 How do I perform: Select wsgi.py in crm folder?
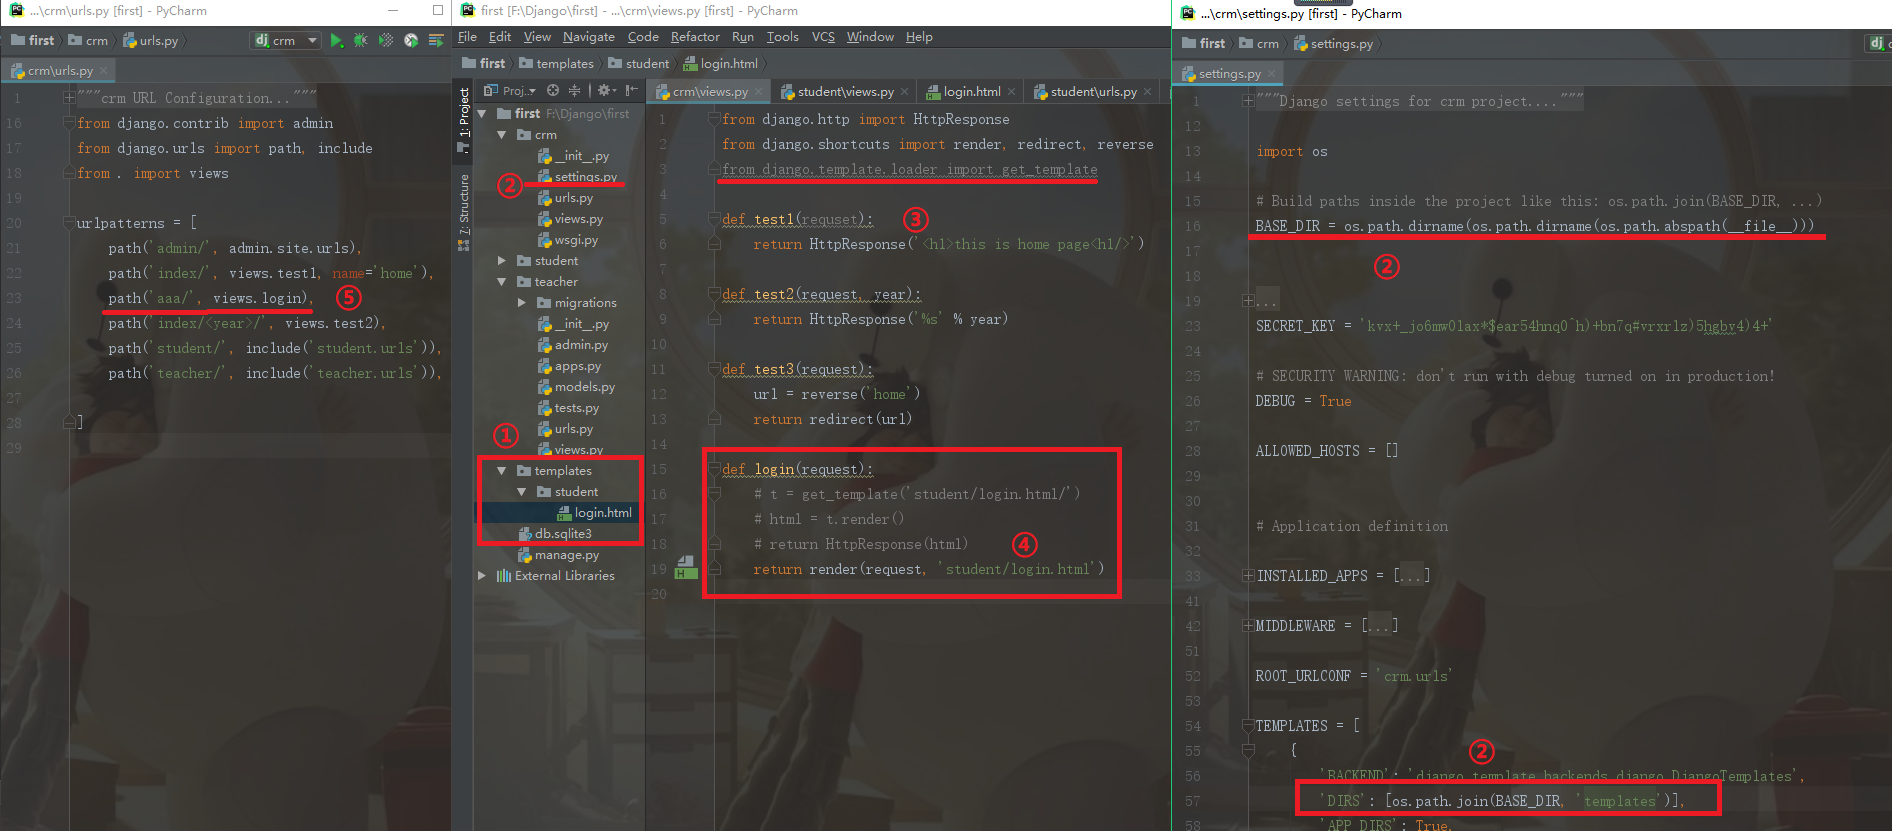(568, 240)
